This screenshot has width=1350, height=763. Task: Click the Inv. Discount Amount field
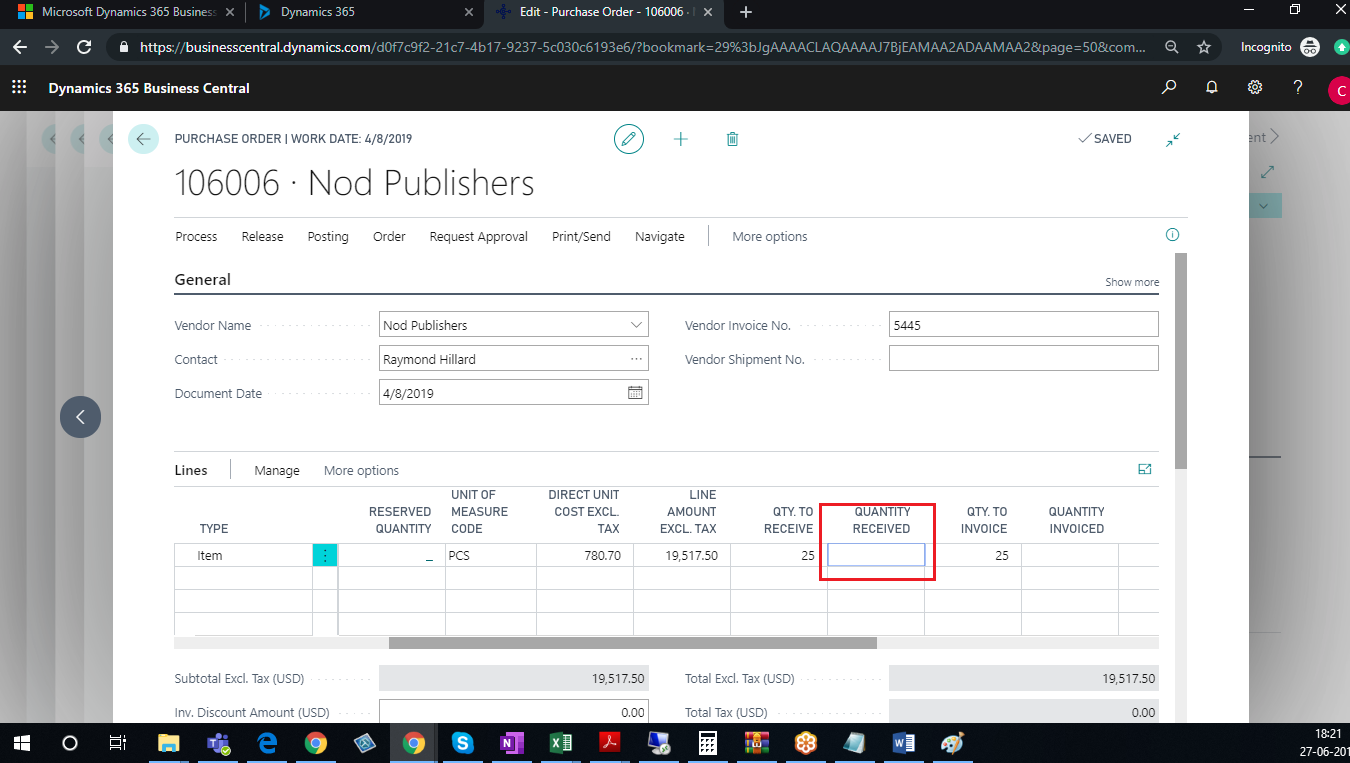click(514, 712)
